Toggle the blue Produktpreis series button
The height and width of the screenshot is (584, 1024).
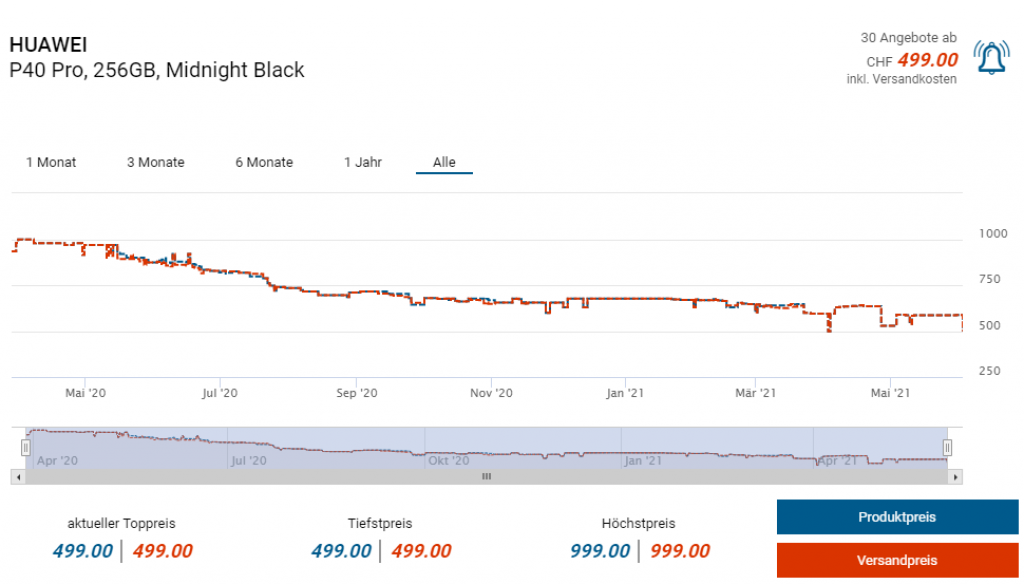pyautogui.click(x=897, y=517)
